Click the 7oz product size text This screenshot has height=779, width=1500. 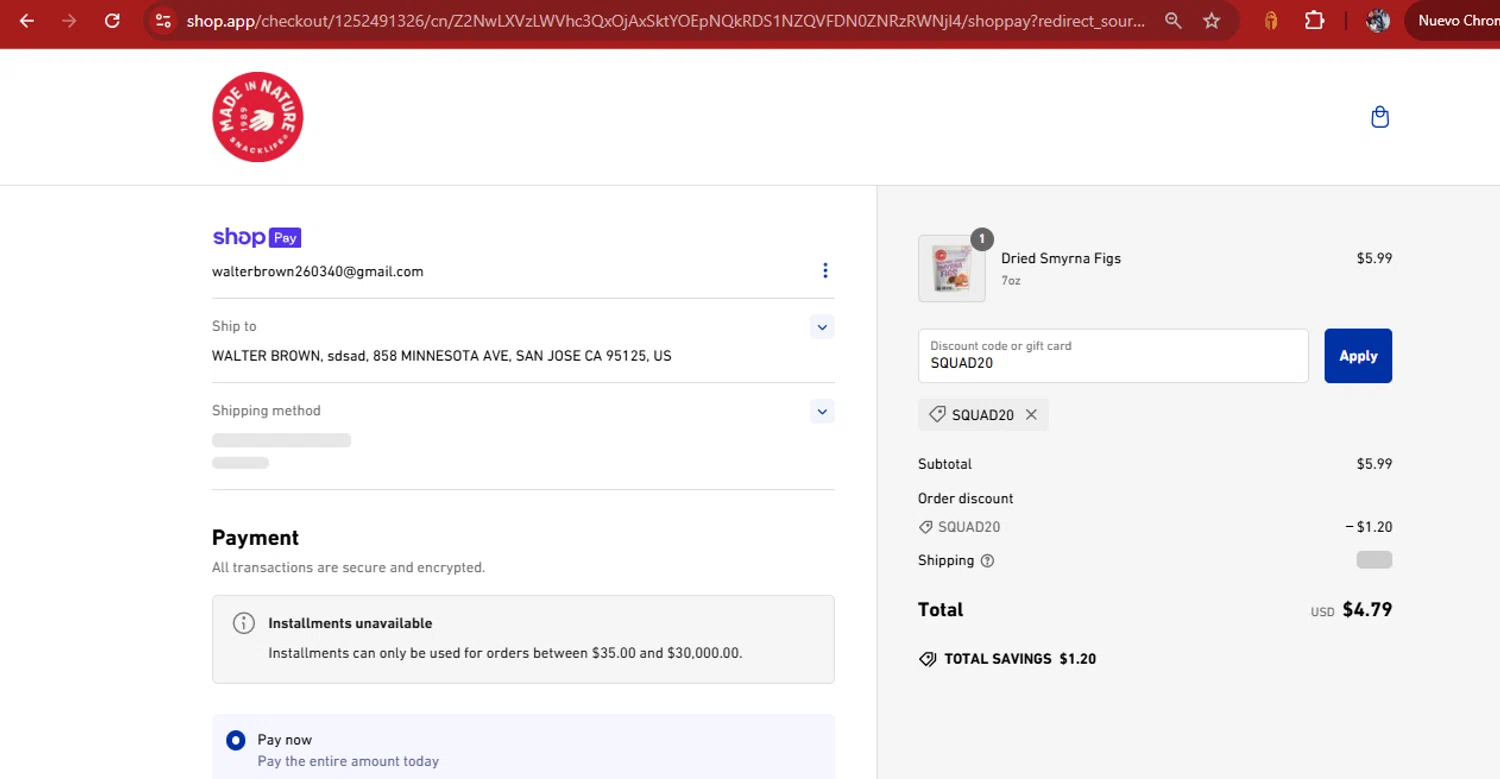click(x=1011, y=281)
